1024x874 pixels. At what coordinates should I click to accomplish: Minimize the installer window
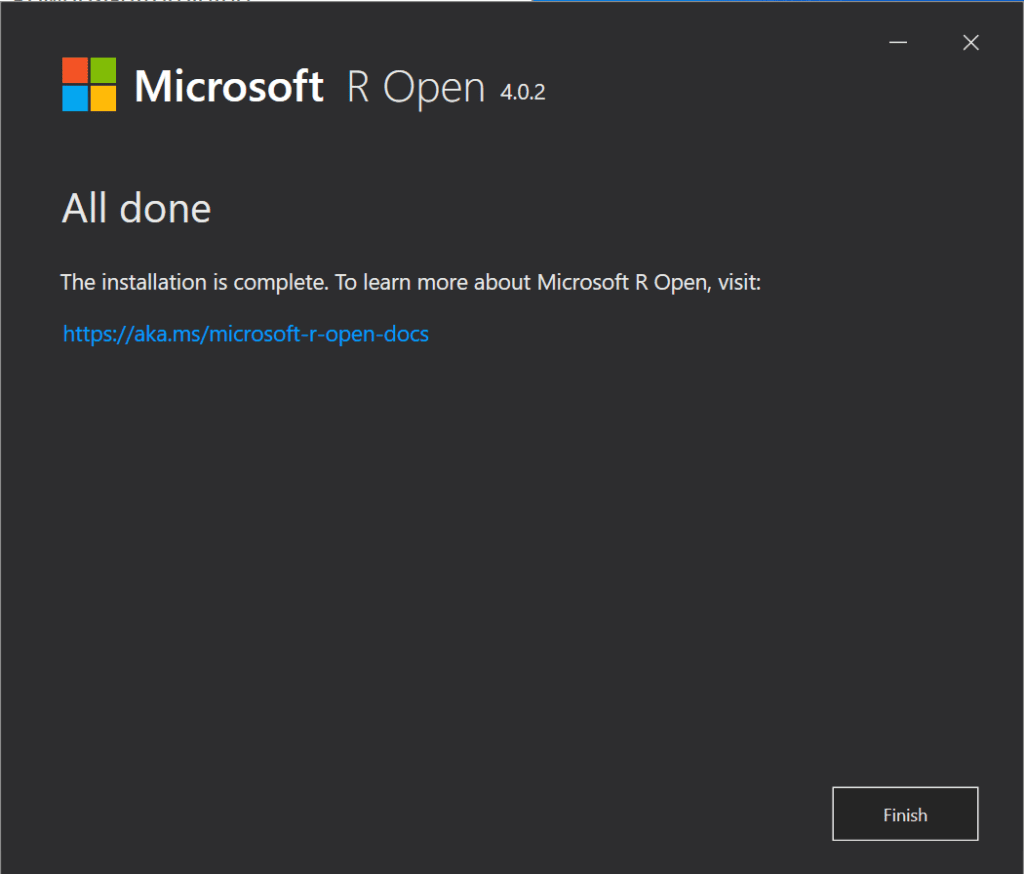pos(898,42)
